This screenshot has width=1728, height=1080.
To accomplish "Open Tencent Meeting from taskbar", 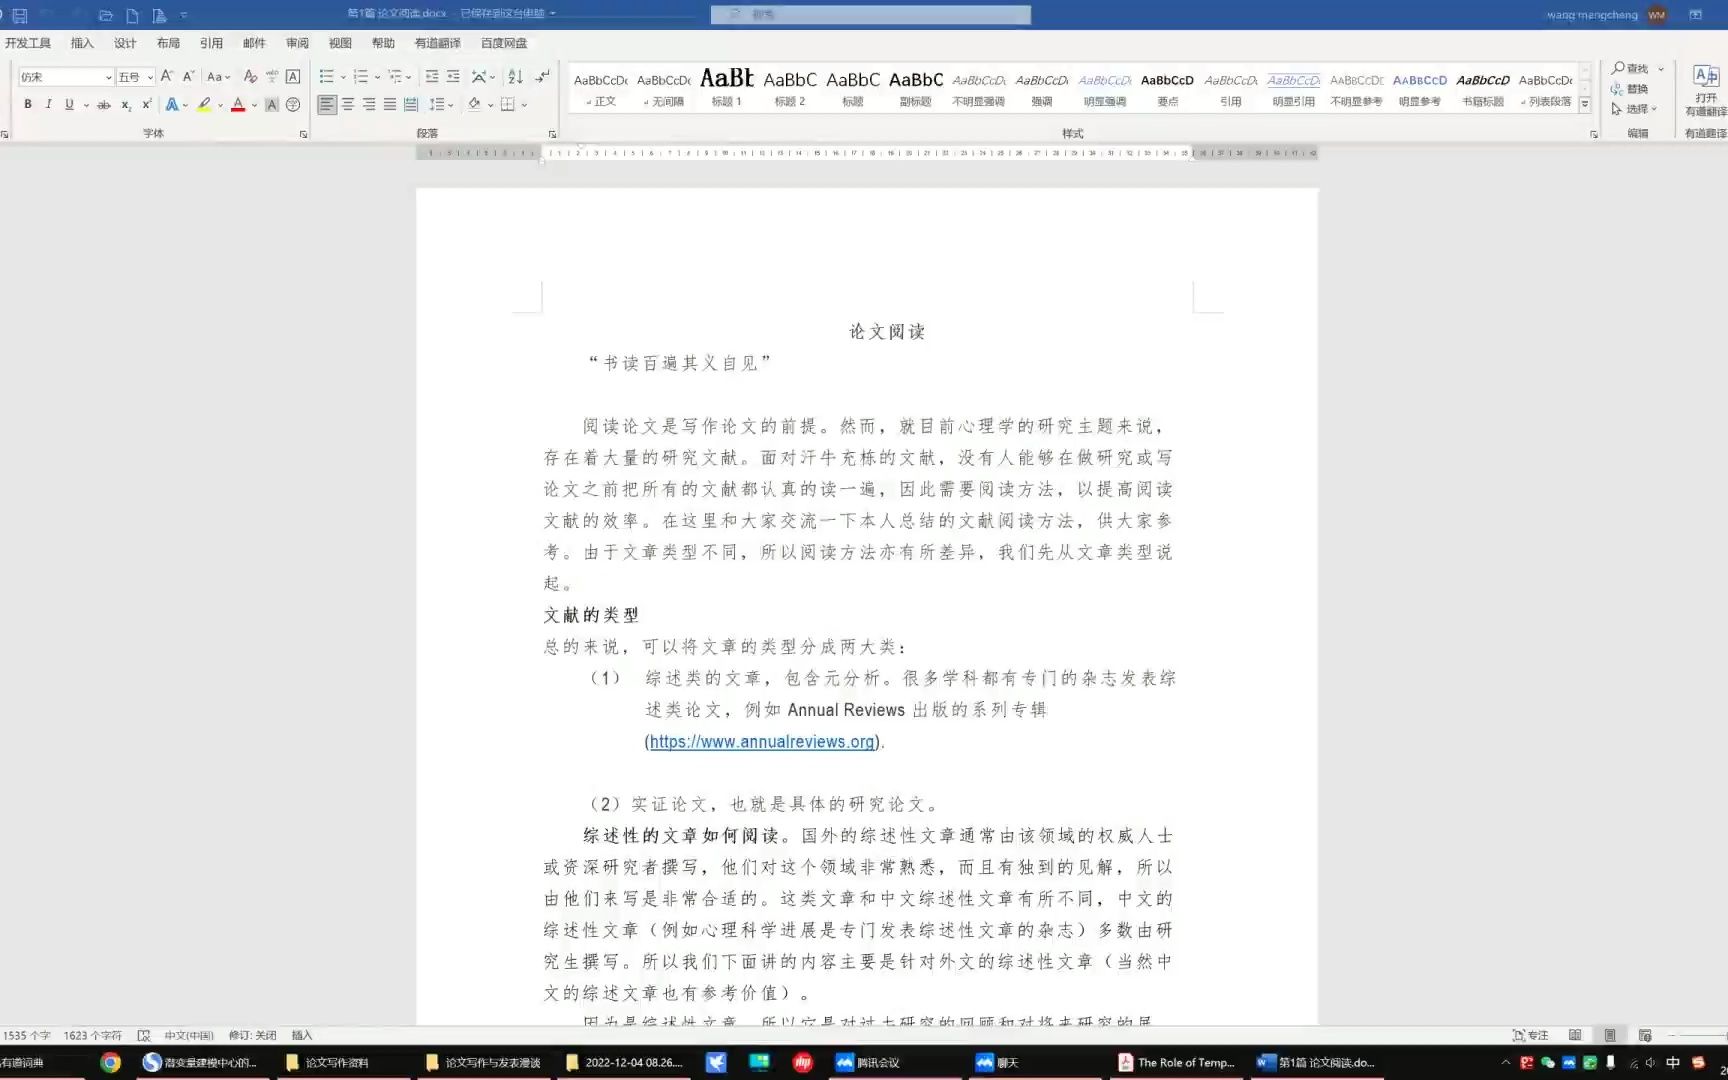I will (x=868, y=1062).
